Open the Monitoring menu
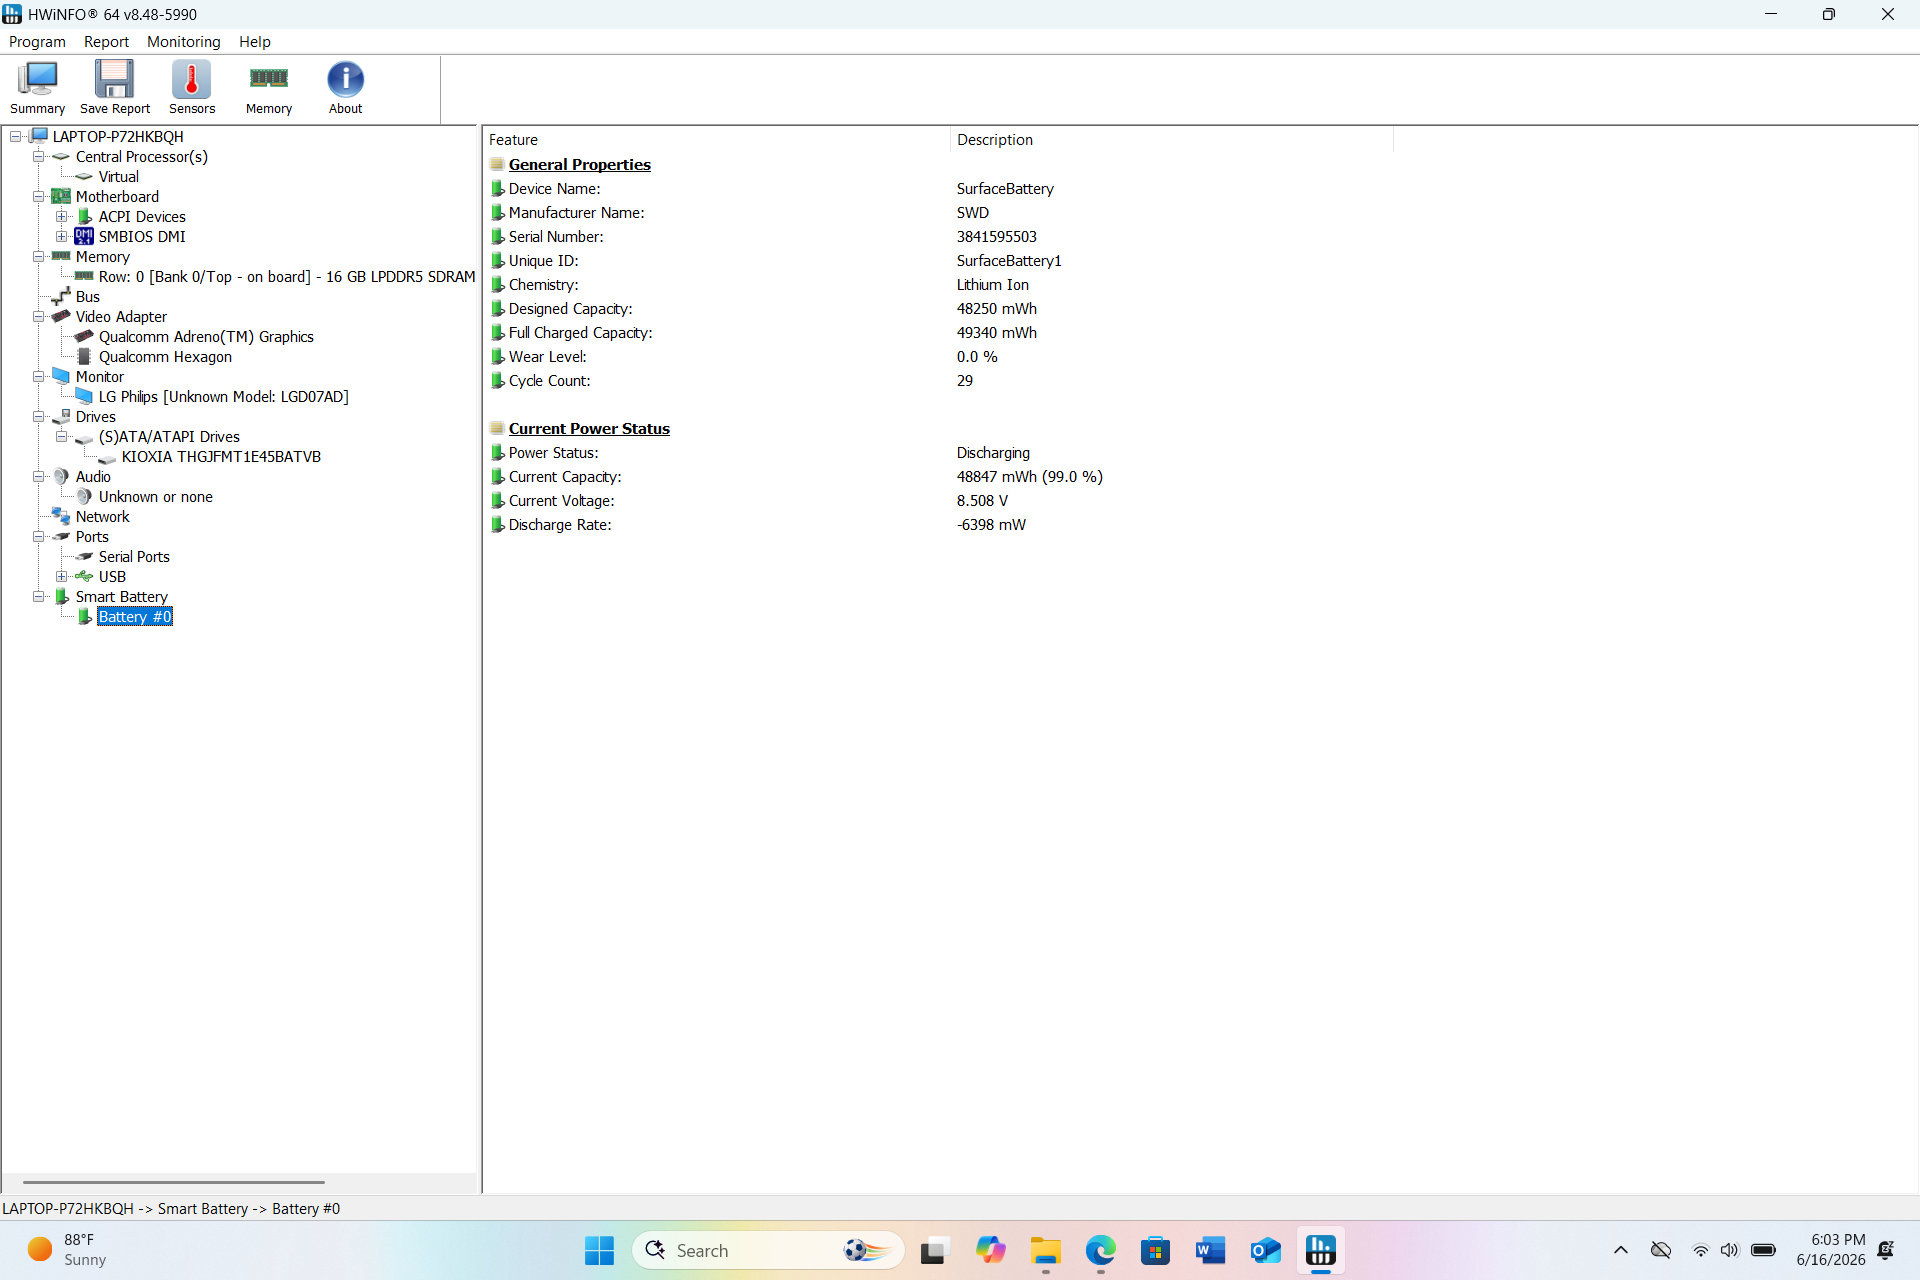This screenshot has height=1280, width=1920. pos(183,42)
